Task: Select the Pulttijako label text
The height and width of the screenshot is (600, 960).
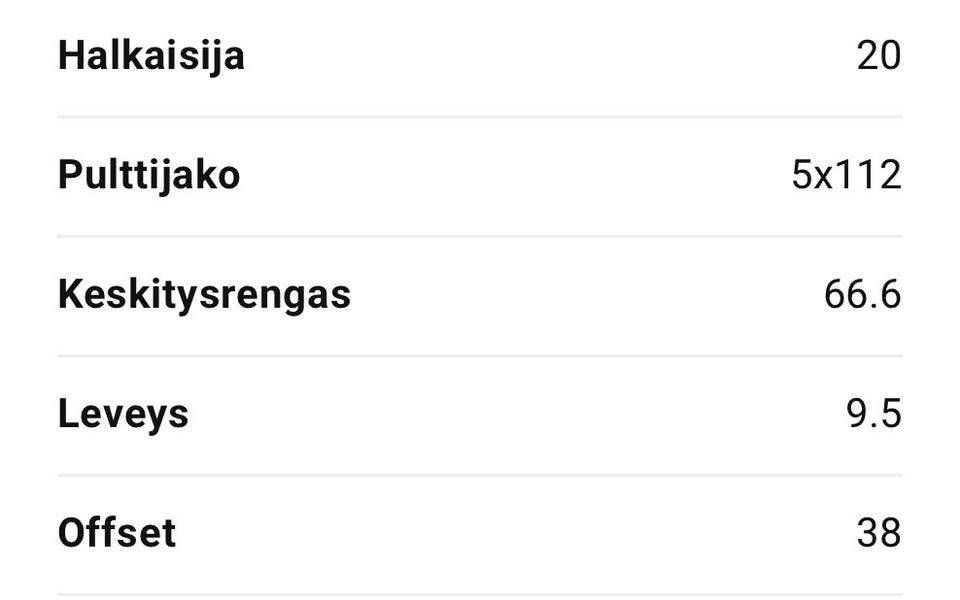Action: tap(149, 175)
